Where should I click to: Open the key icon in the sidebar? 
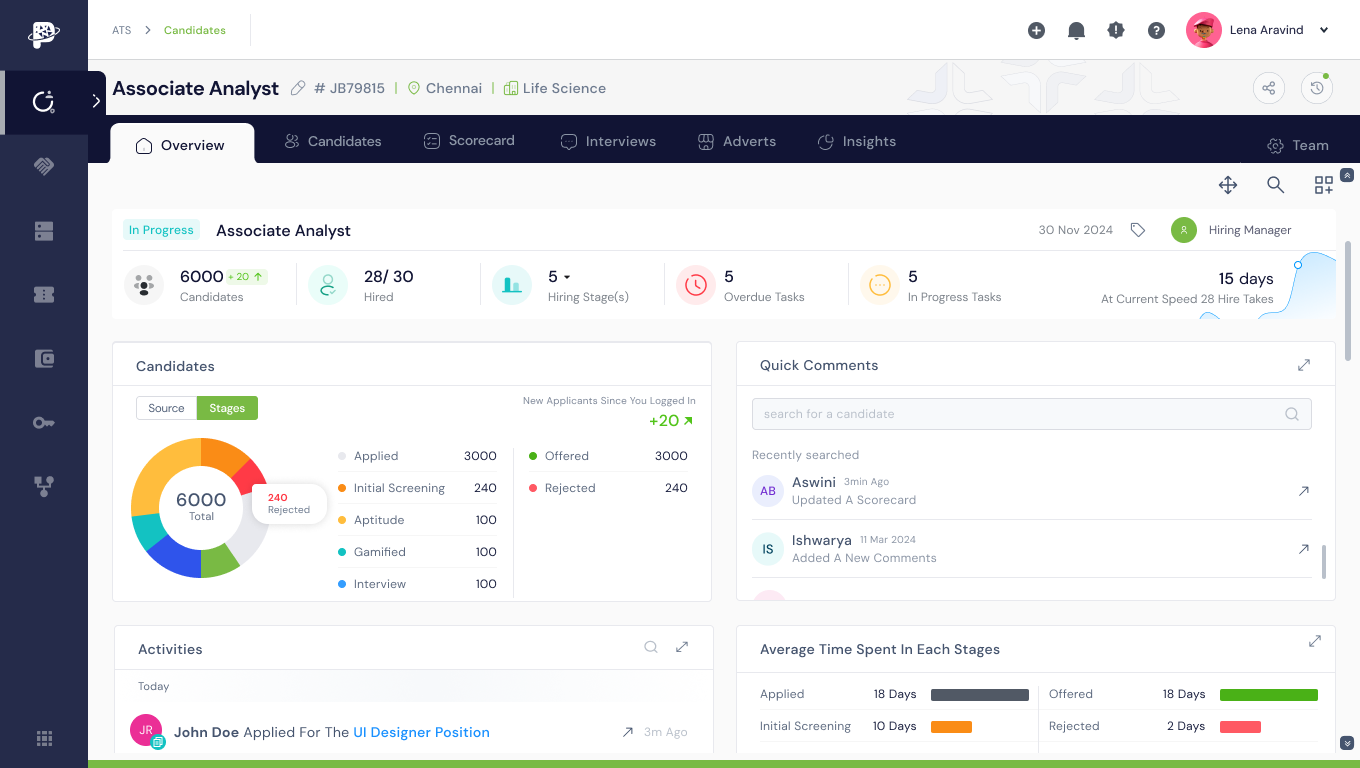pos(44,422)
